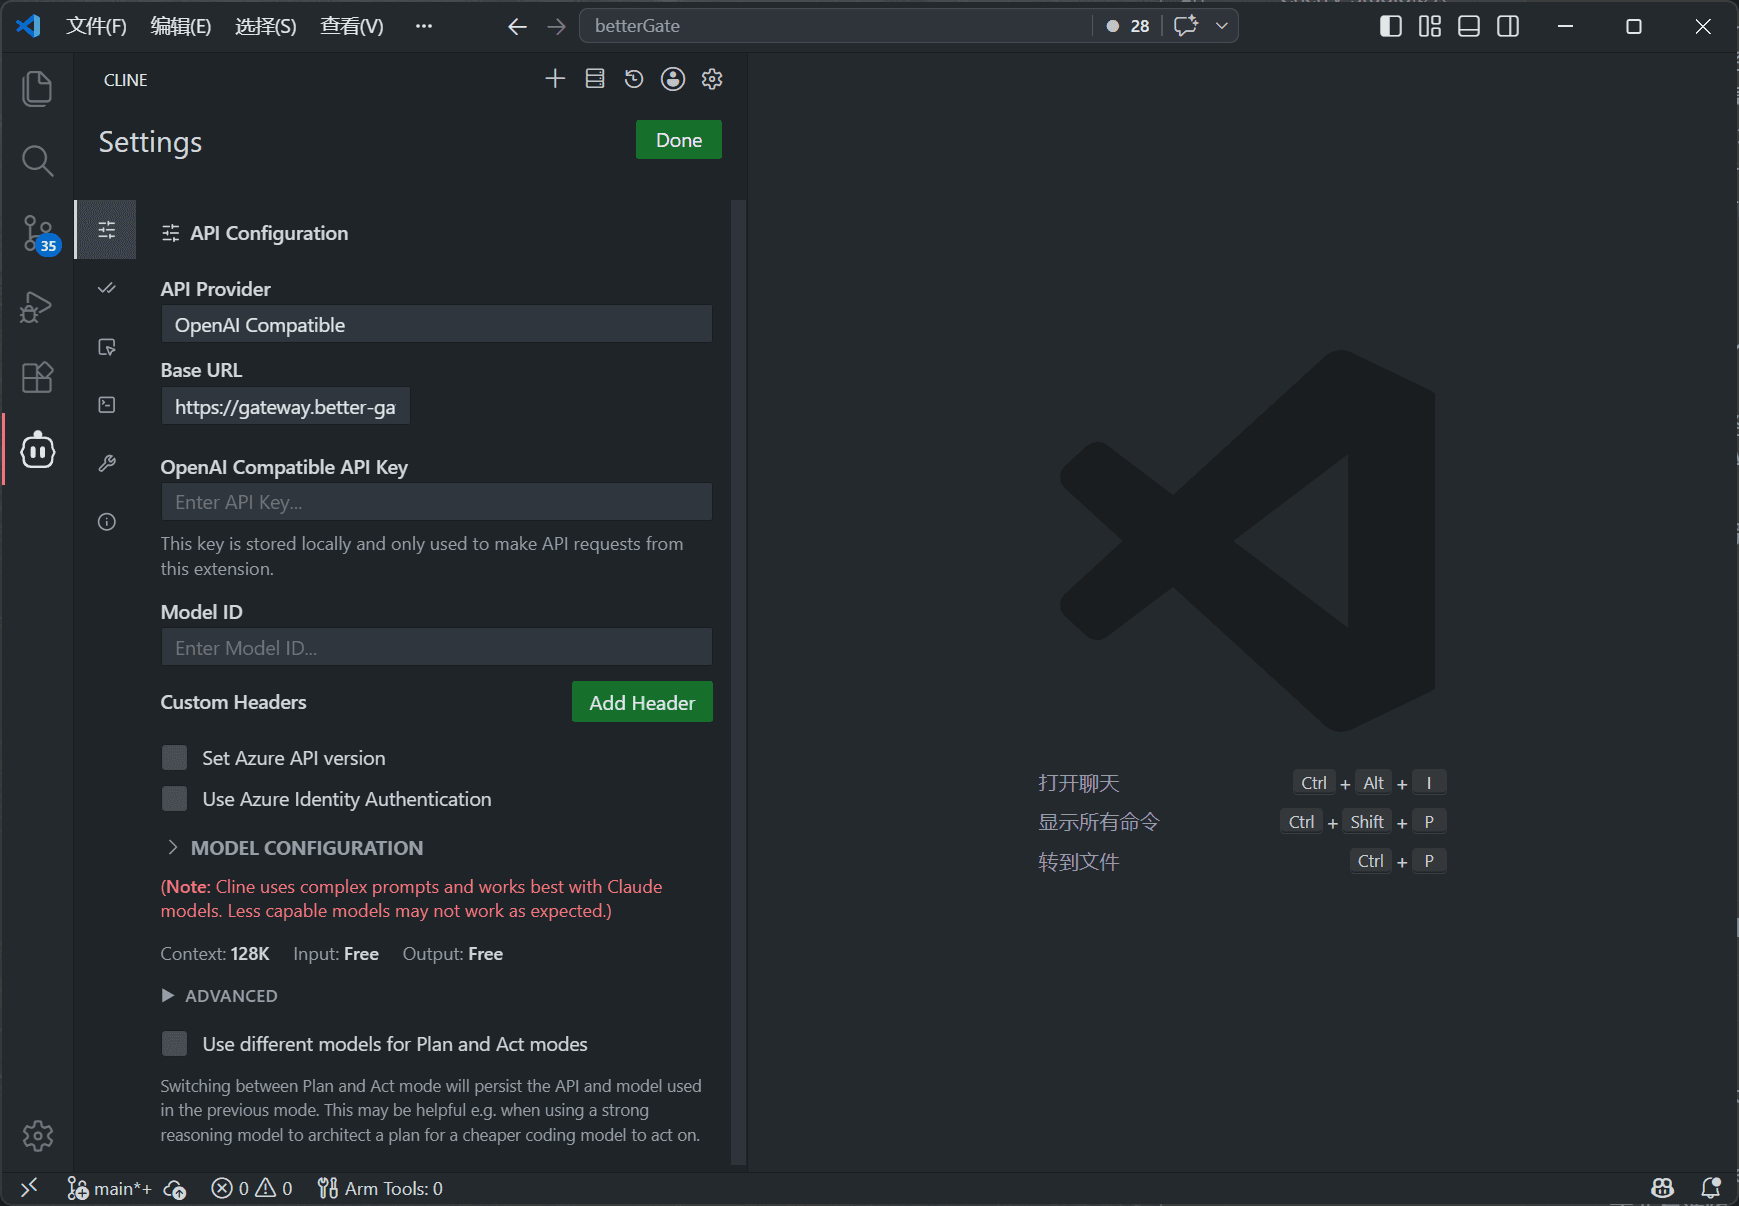1739x1206 pixels.
Task: Open the Manage gear in the activity bar
Action: coord(37,1135)
